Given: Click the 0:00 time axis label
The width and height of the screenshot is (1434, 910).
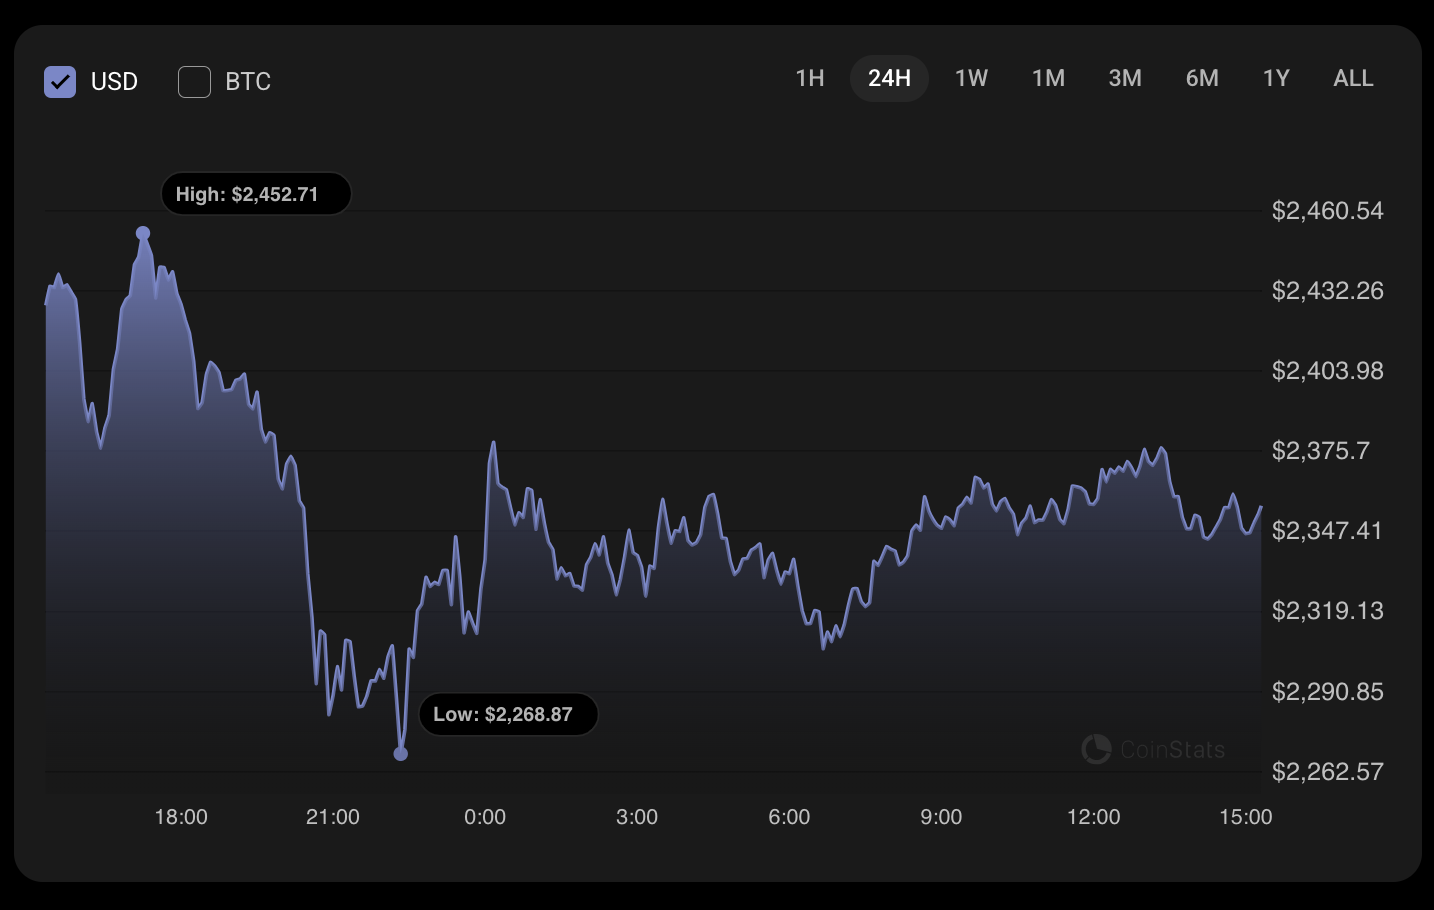Looking at the screenshot, I should [x=485, y=817].
